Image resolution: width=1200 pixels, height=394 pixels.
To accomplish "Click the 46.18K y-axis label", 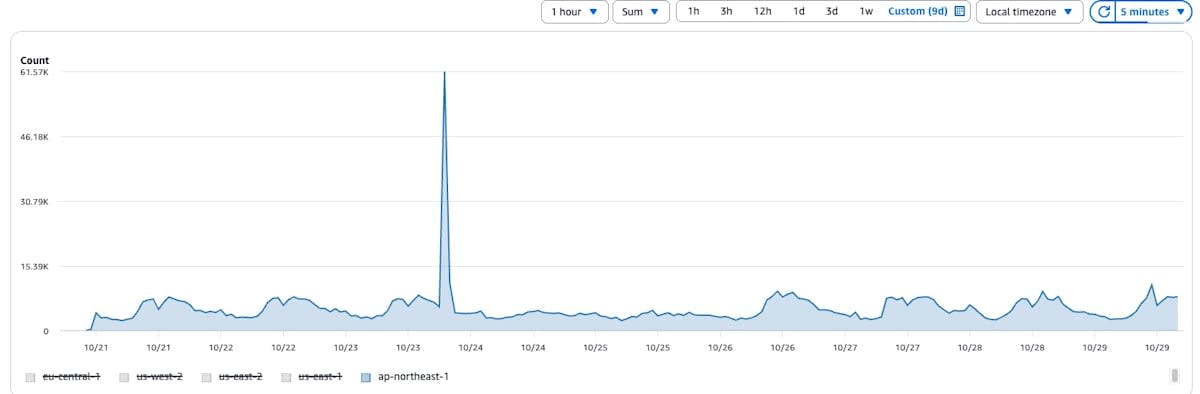I will click(35, 137).
